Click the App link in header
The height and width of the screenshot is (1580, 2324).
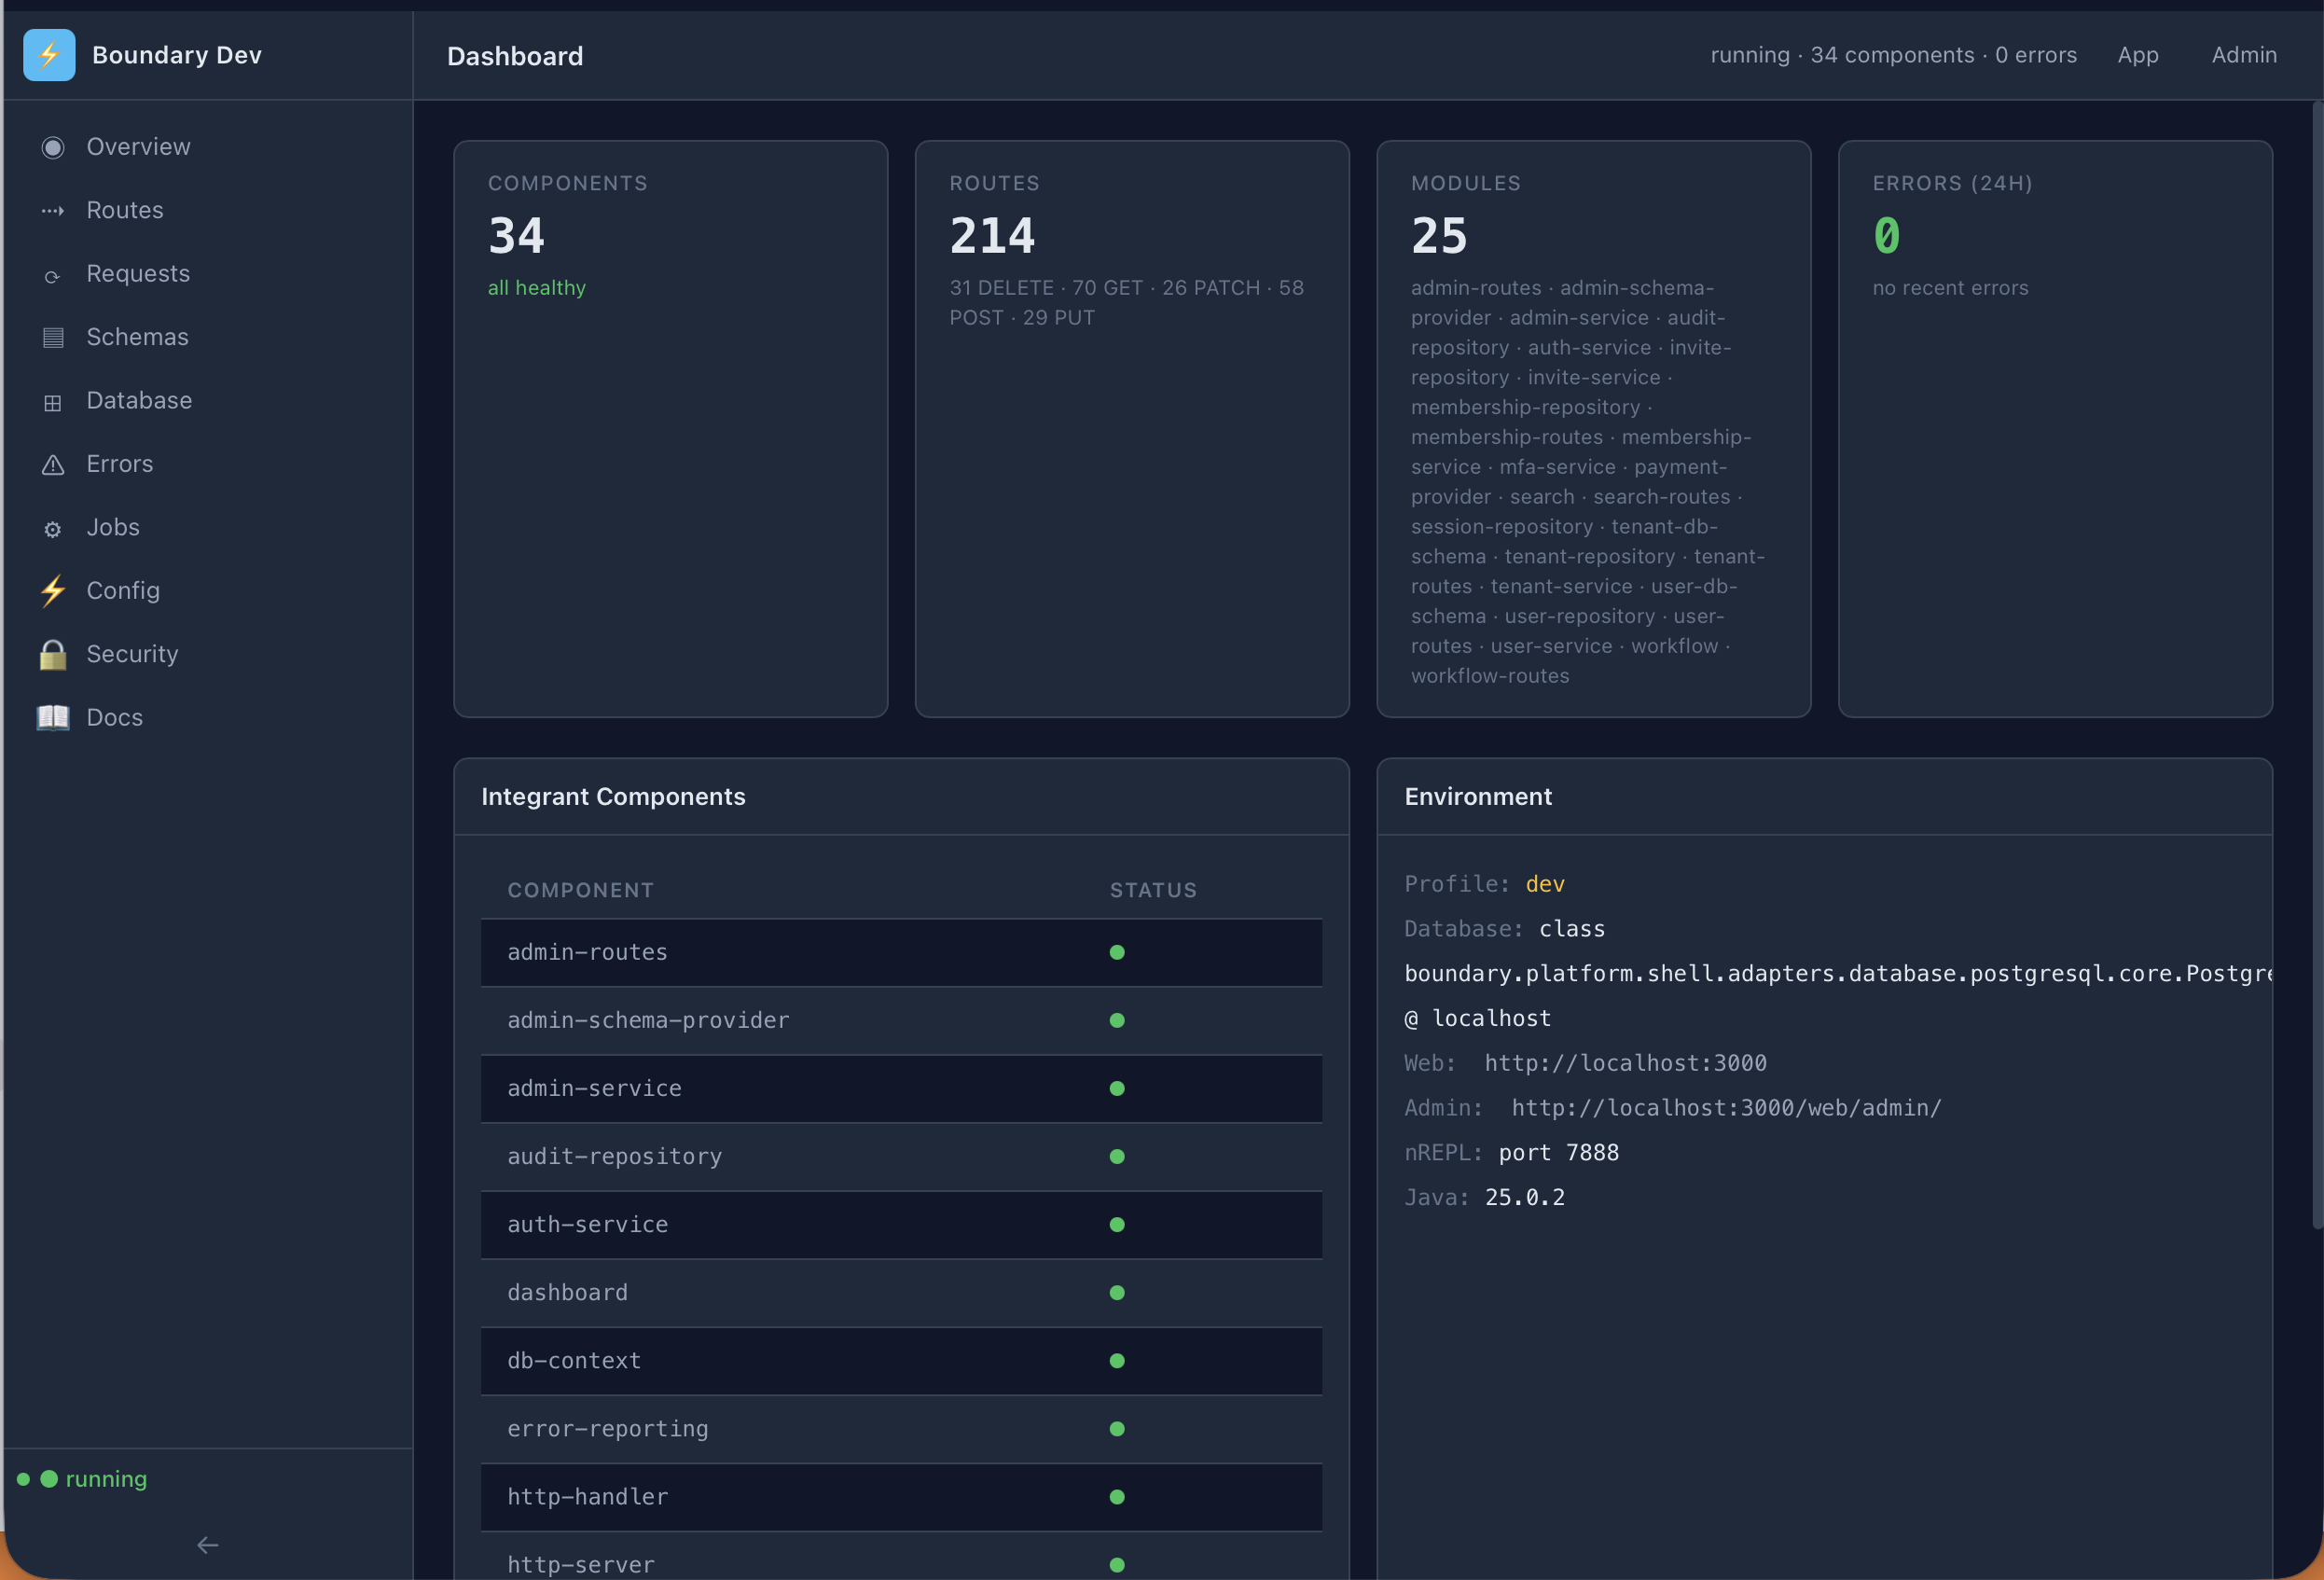click(2138, 55)
